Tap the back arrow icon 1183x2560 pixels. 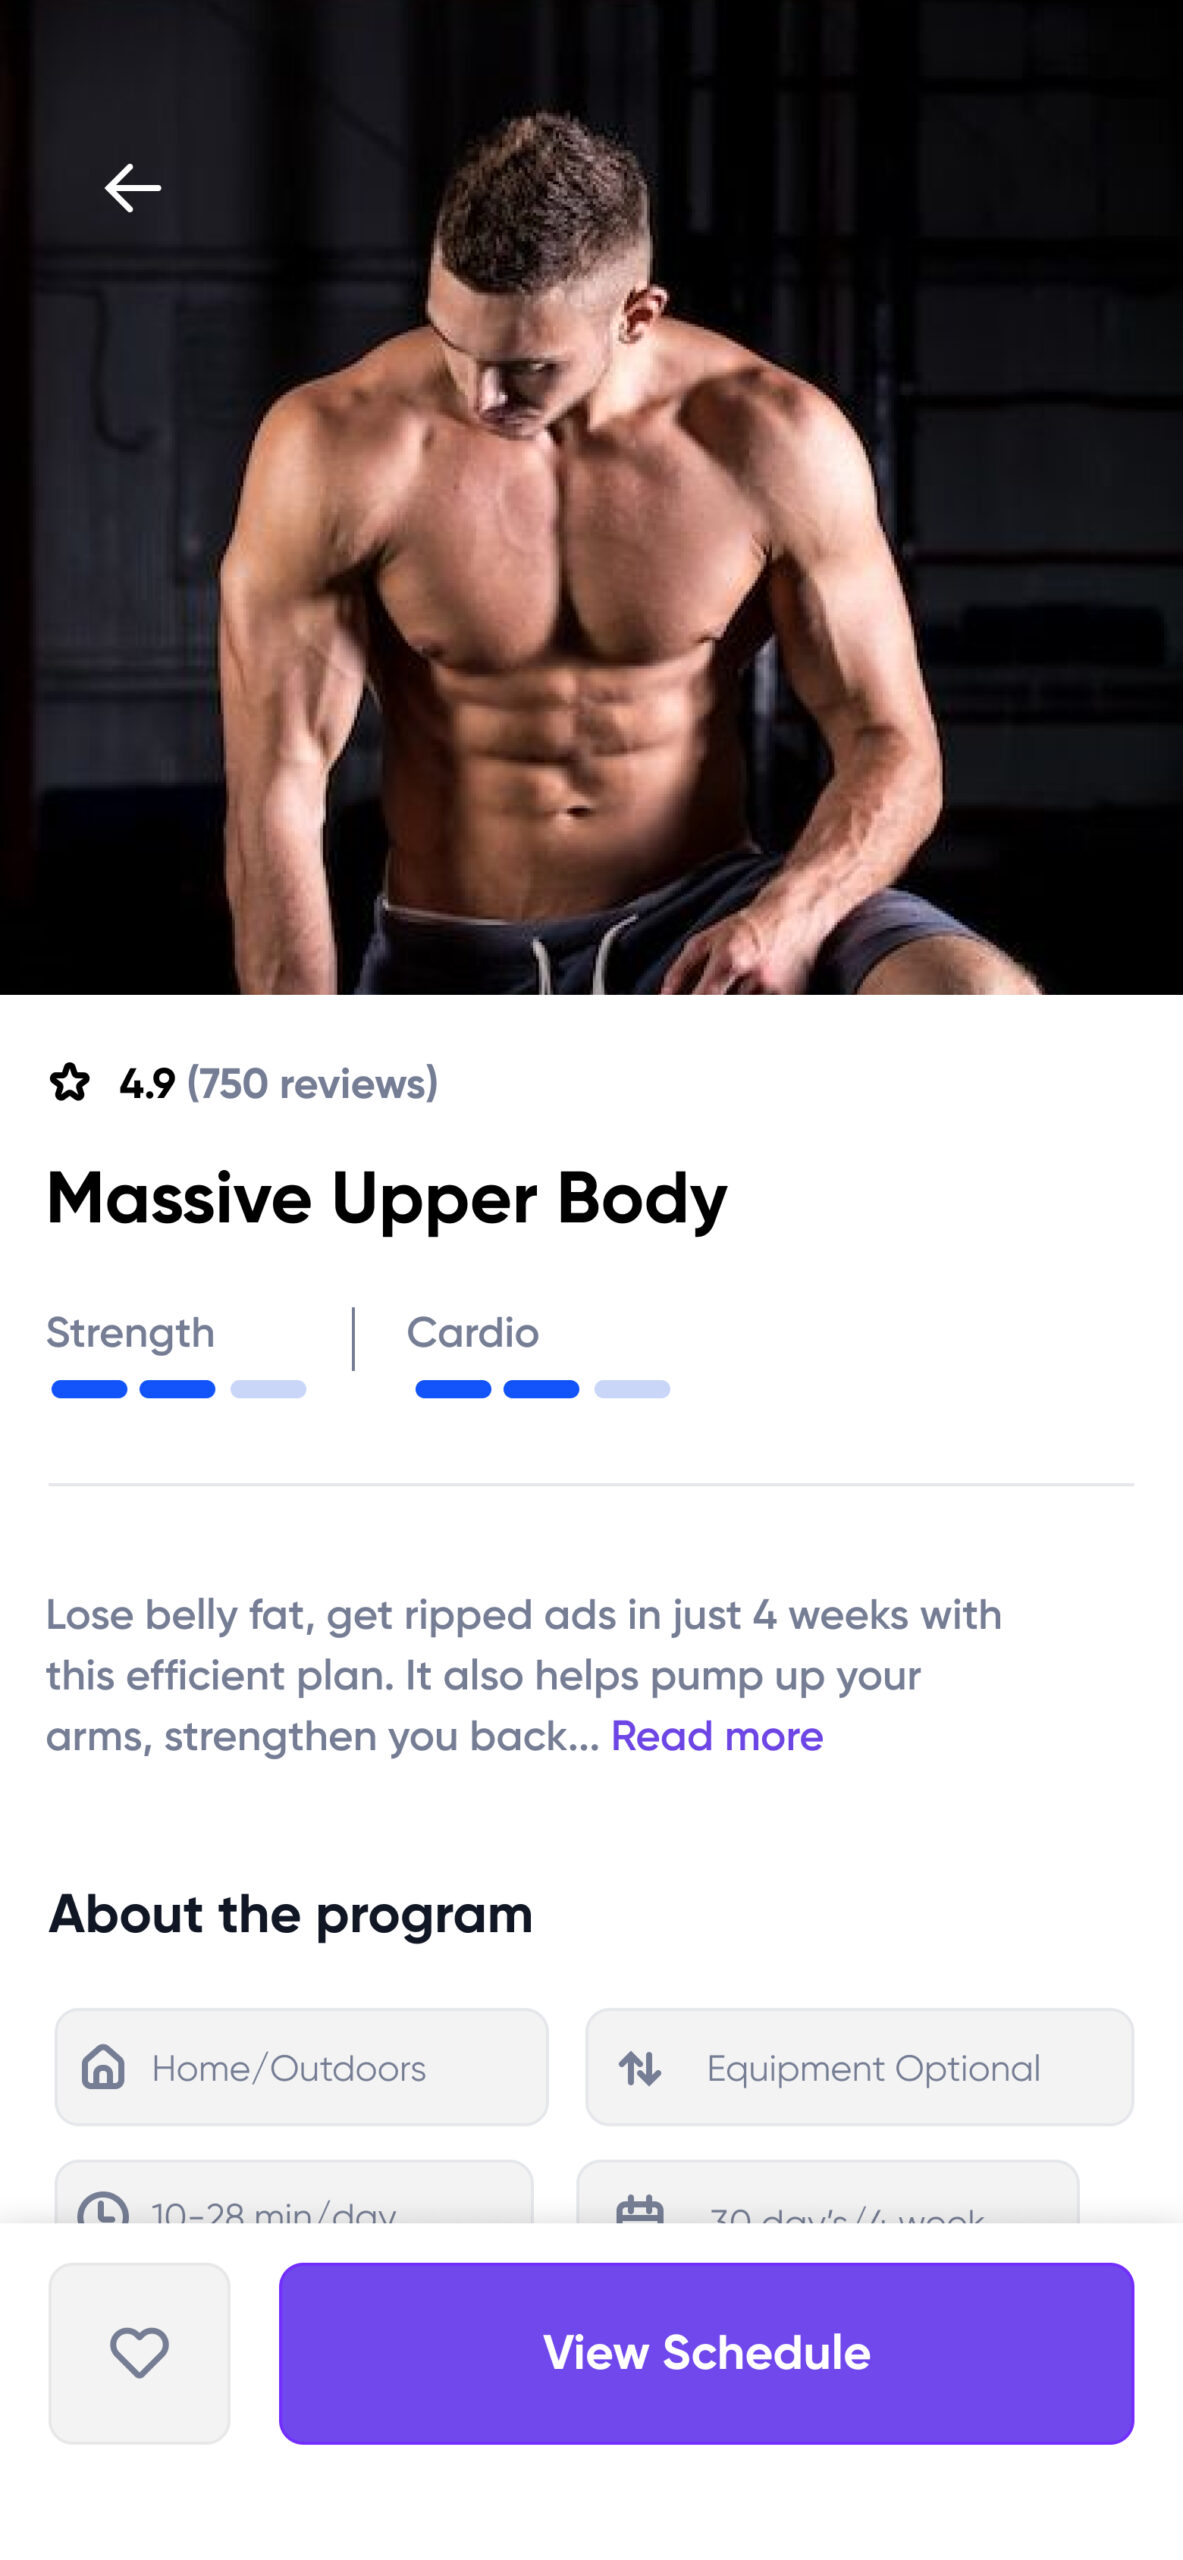click(132, 188)
